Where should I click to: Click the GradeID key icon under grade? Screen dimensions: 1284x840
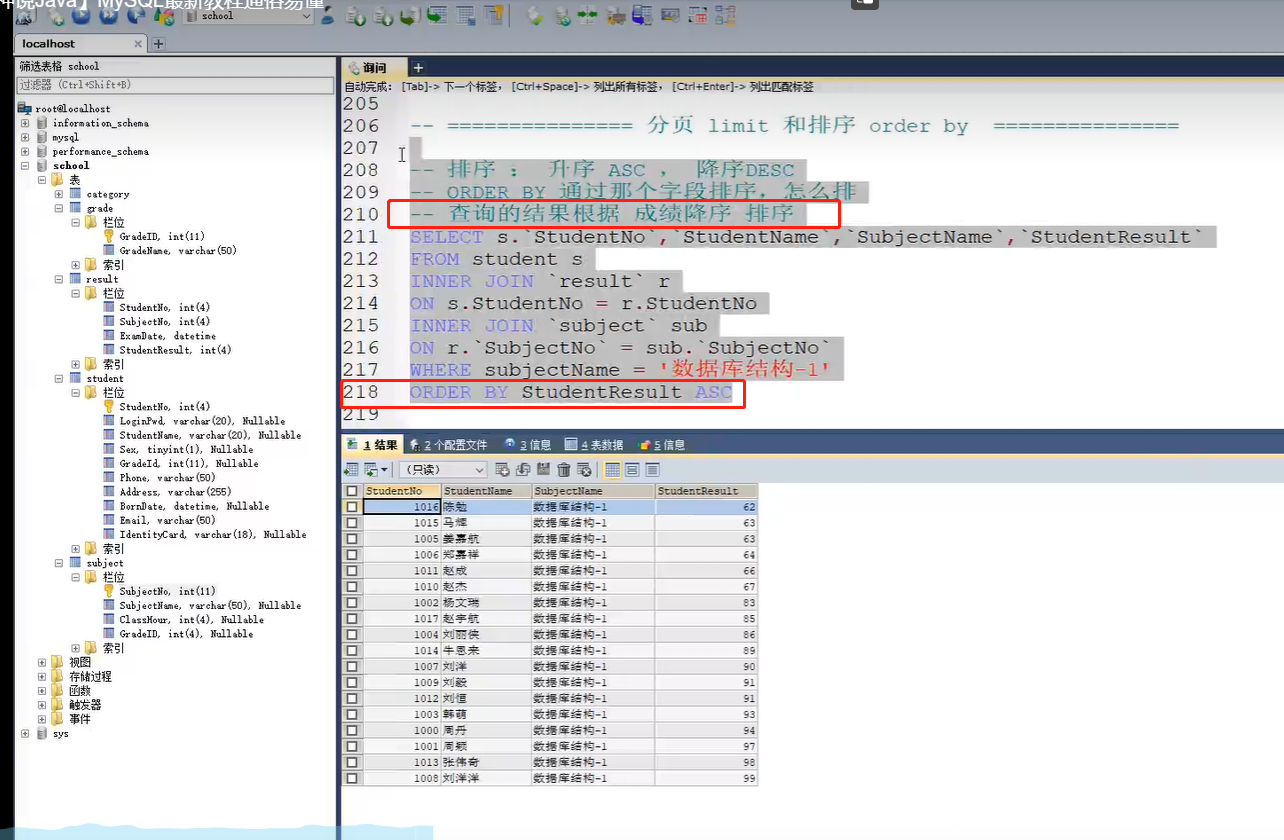tap(110, 236)
